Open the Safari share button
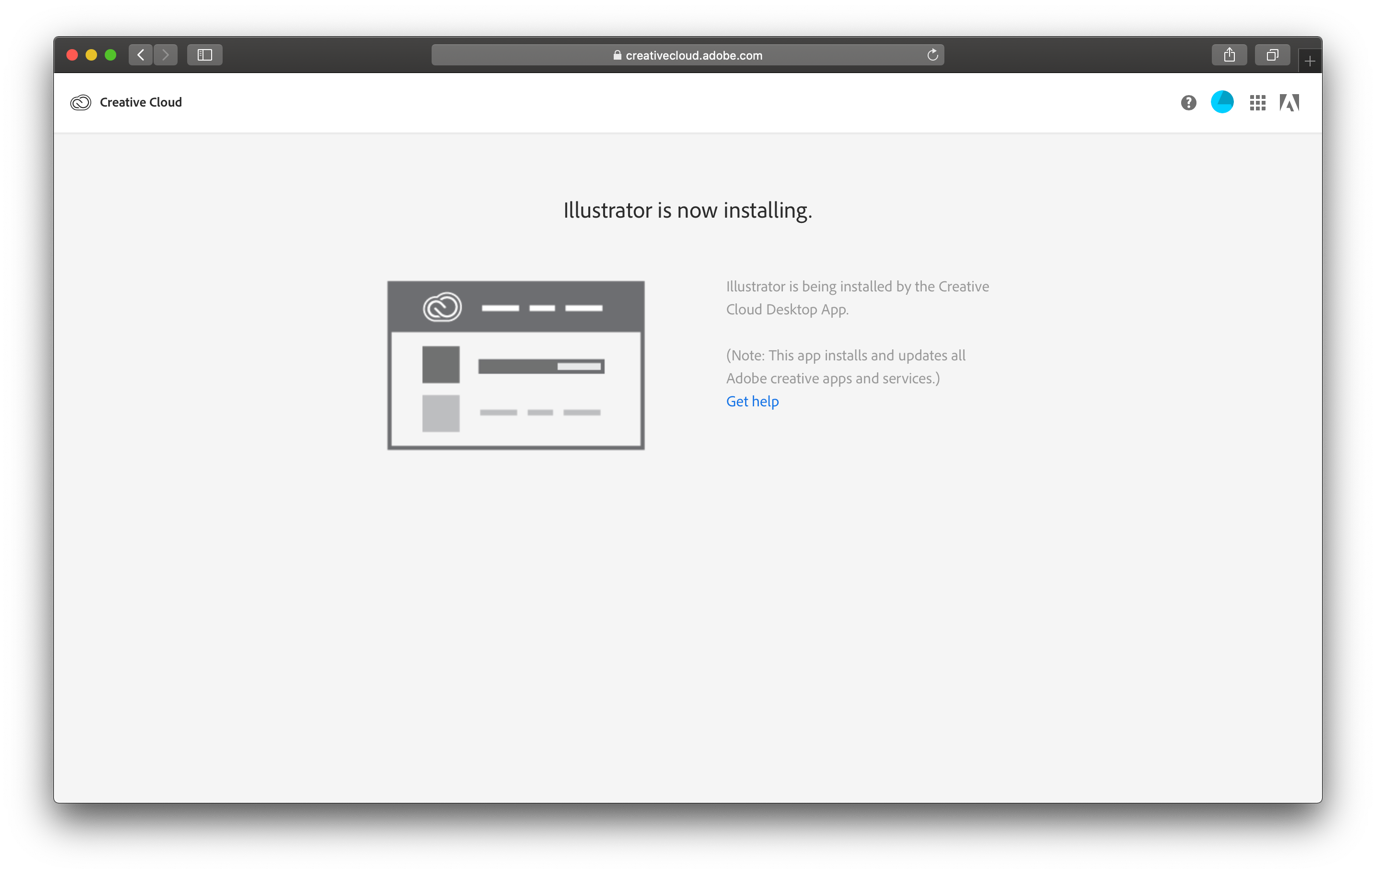Viewport: 1376px width, 874px height. (1230, 55)
